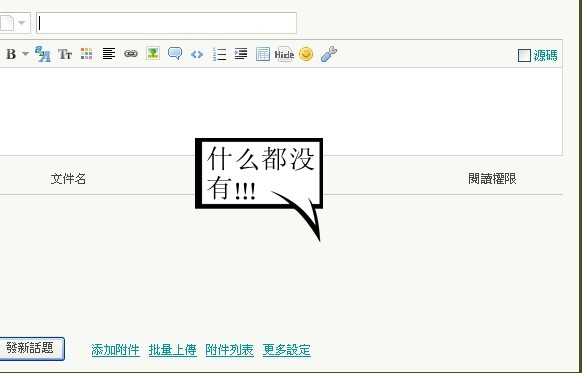Indent text with the indent icon
The height and width of the screenshot is (373, 582).
(241, 54)
